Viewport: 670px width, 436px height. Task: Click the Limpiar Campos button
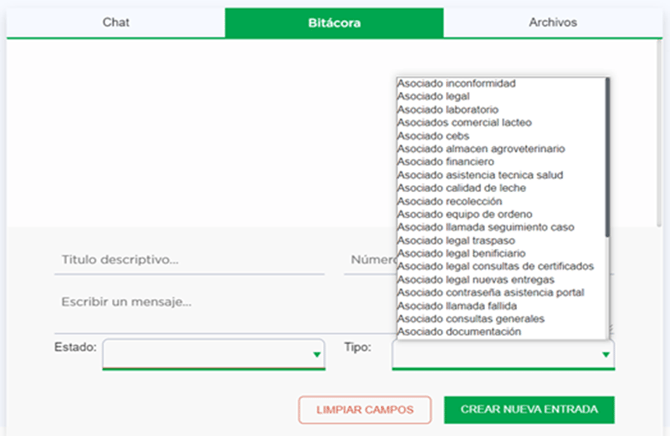(x=364, y=410)
